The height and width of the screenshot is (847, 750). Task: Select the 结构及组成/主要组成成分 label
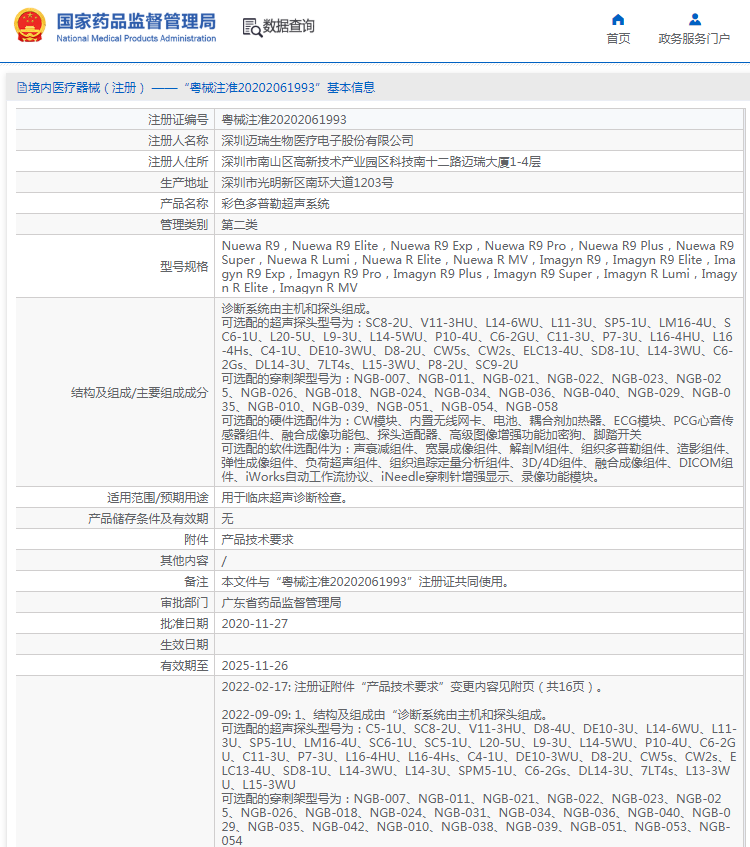pos(139,393)
